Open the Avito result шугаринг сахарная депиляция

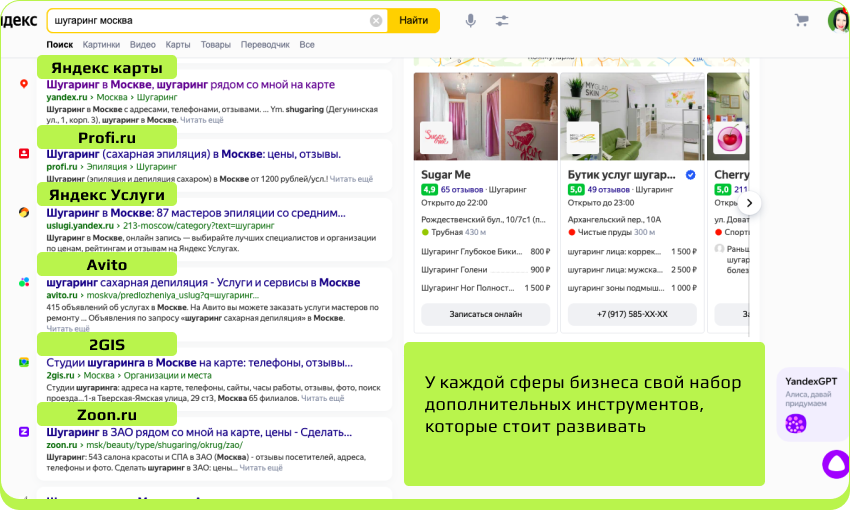[x=203, y=282]
